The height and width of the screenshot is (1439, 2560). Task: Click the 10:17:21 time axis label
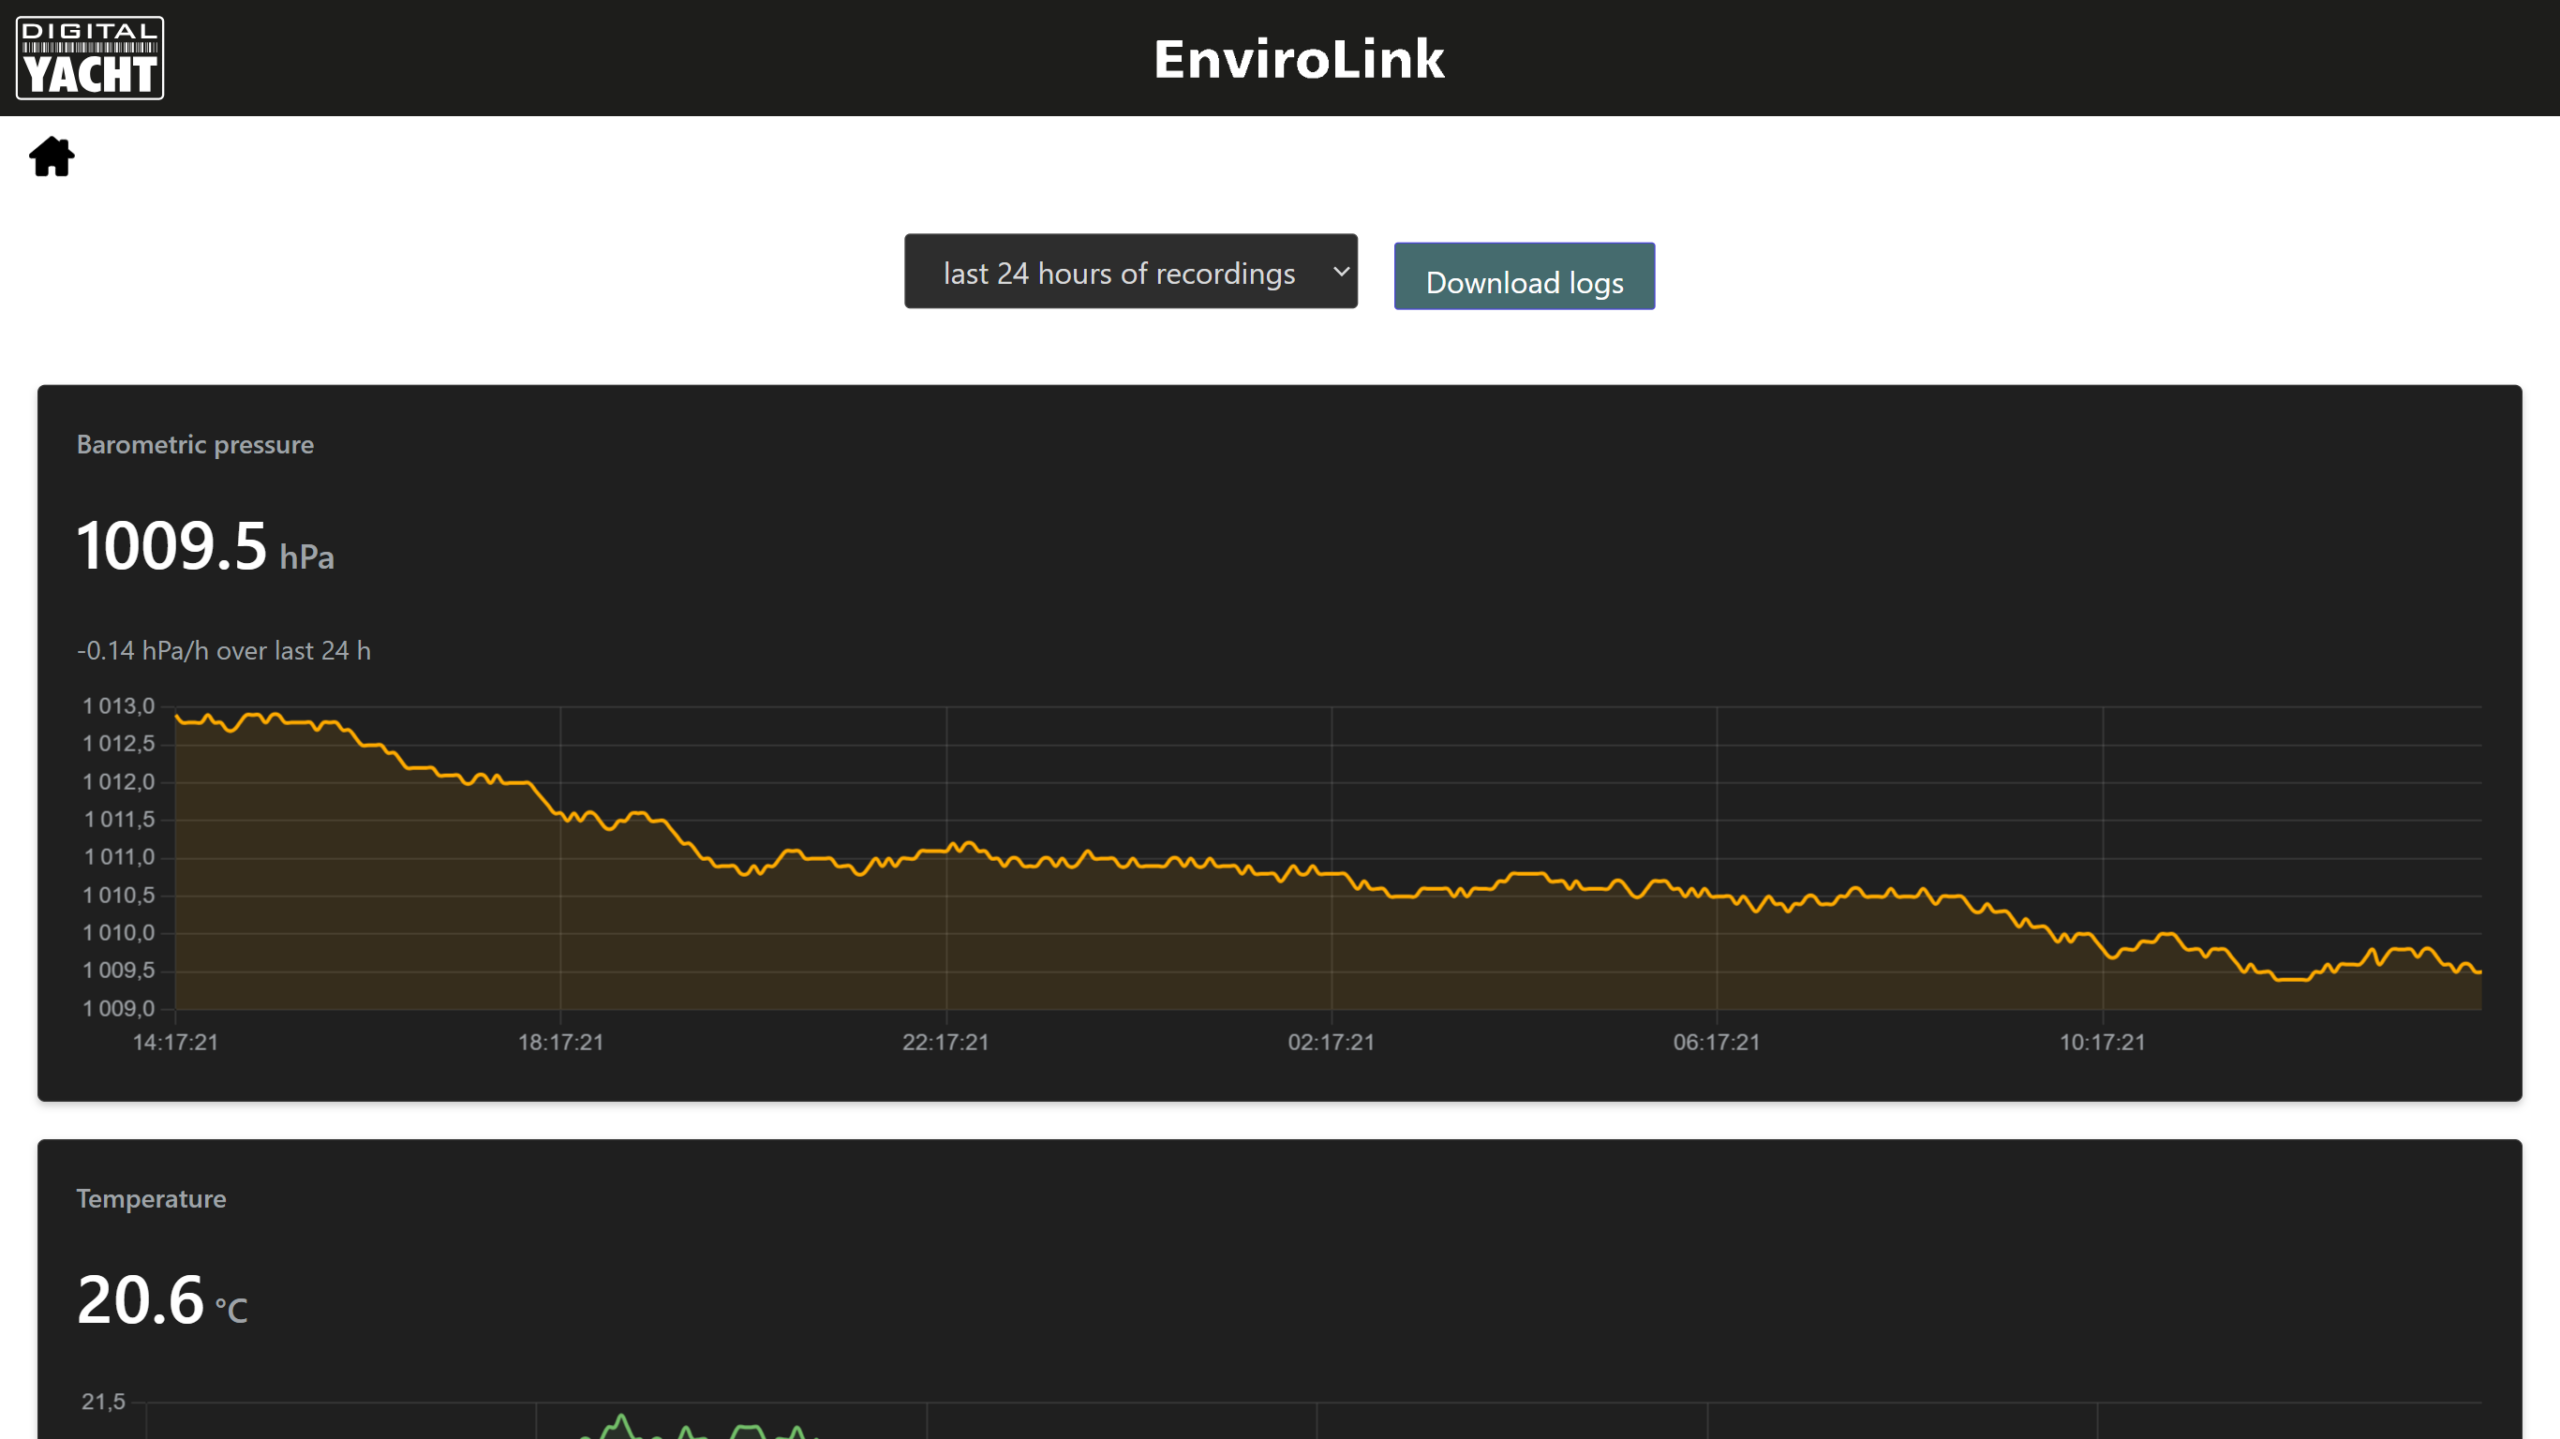[x=2102, y=1042]
